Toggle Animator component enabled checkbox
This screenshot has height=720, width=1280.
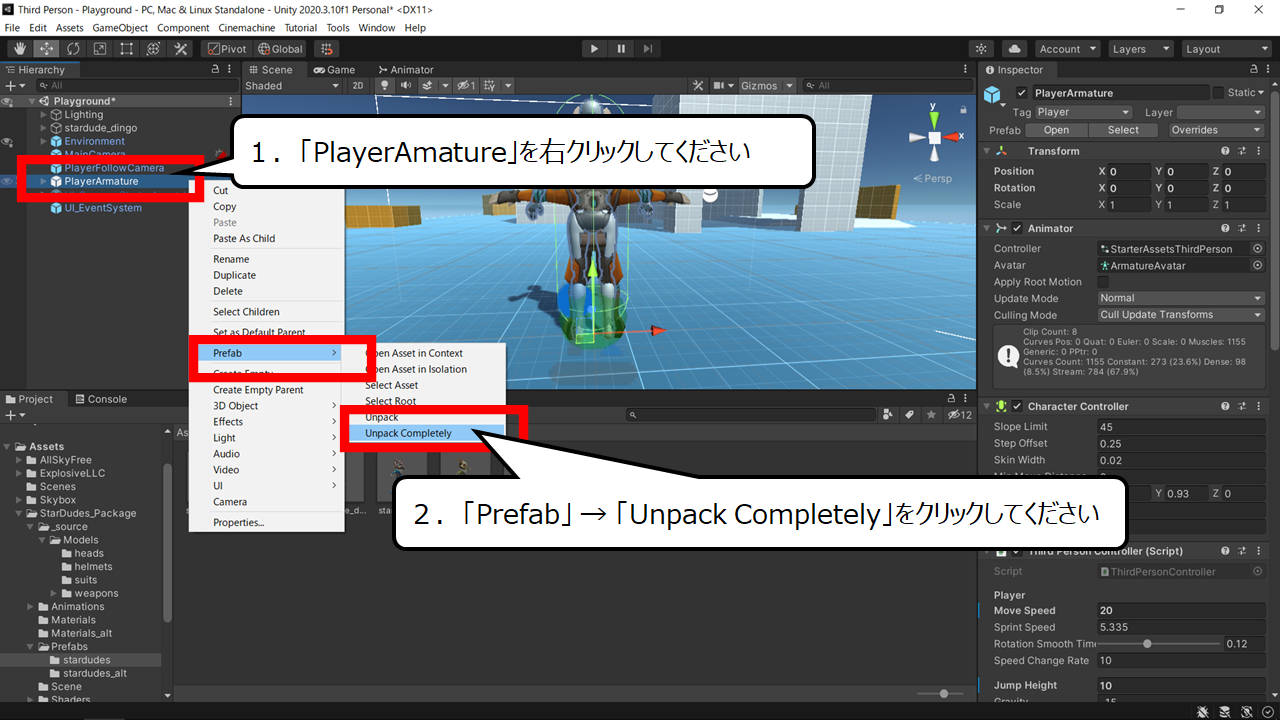pos(1017,228)
